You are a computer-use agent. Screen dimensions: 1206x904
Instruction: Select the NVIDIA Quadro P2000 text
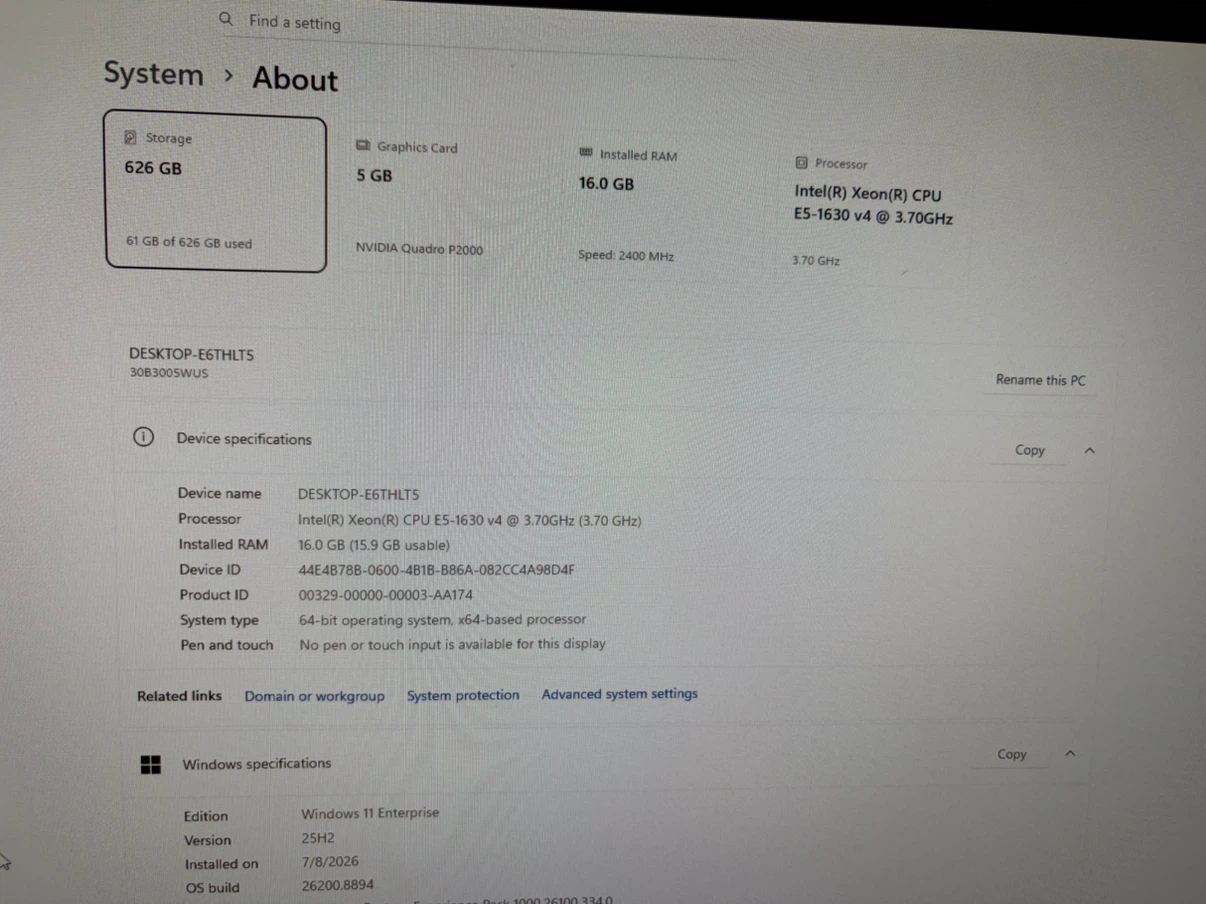419,249
